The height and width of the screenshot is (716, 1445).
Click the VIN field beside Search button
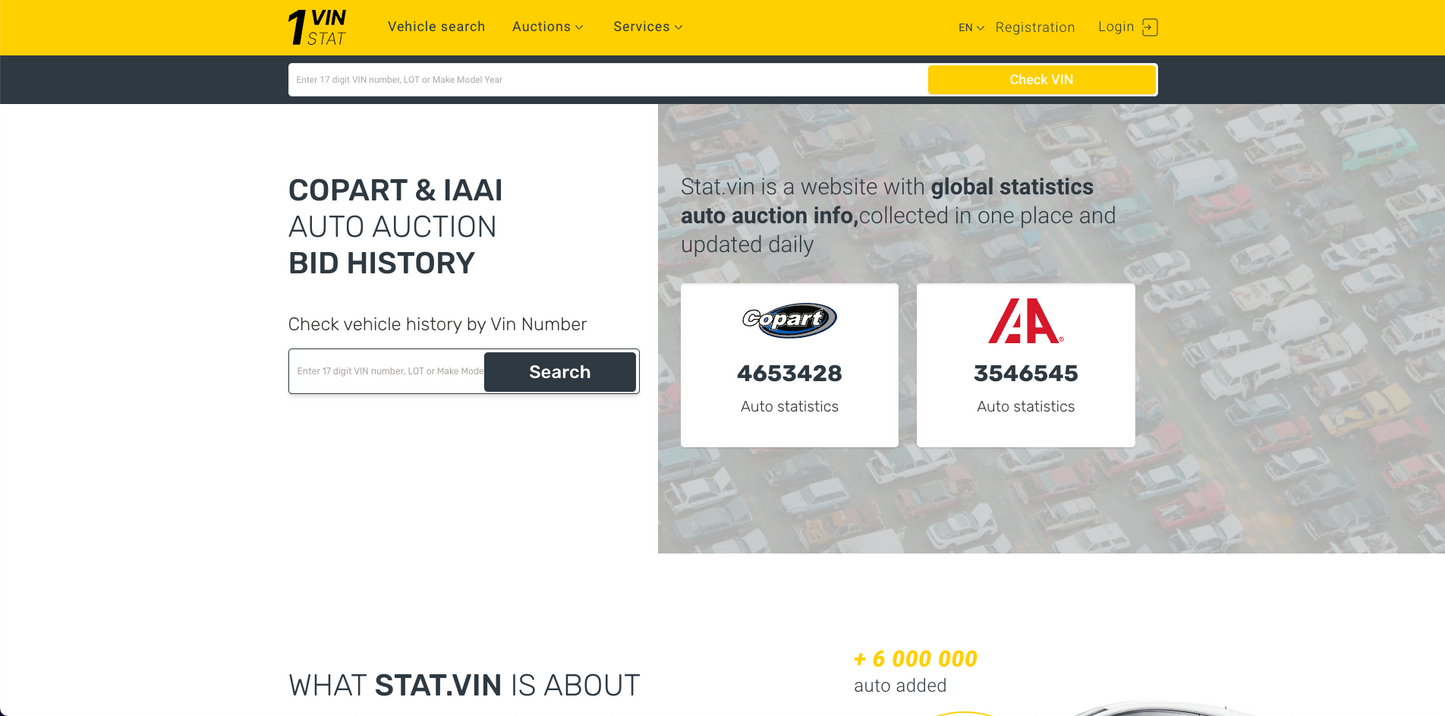tap(388, 371)
